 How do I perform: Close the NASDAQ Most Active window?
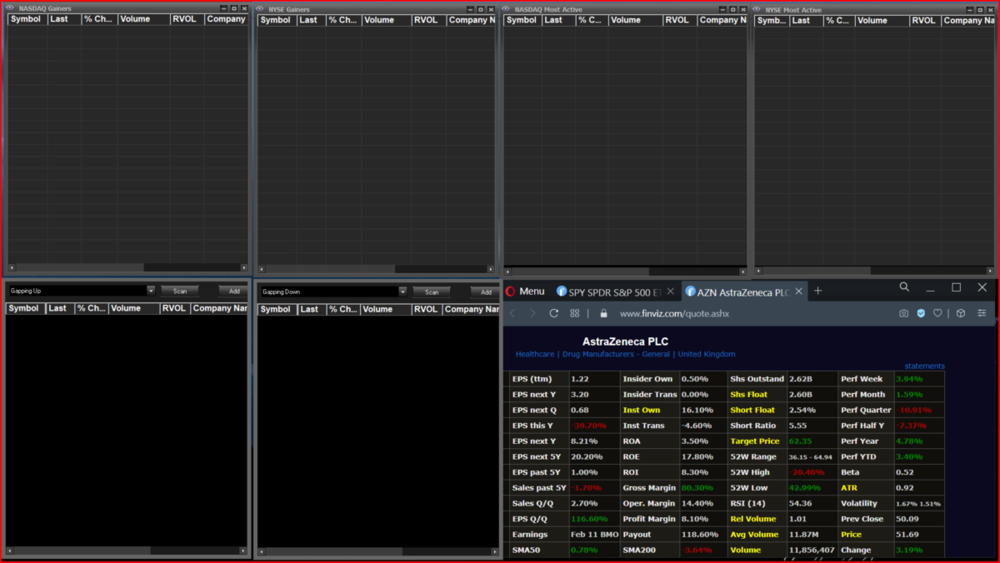743,10
